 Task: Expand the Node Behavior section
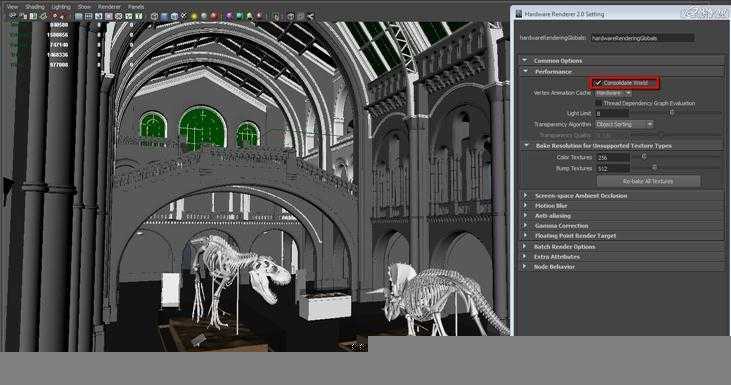[525, 267]
